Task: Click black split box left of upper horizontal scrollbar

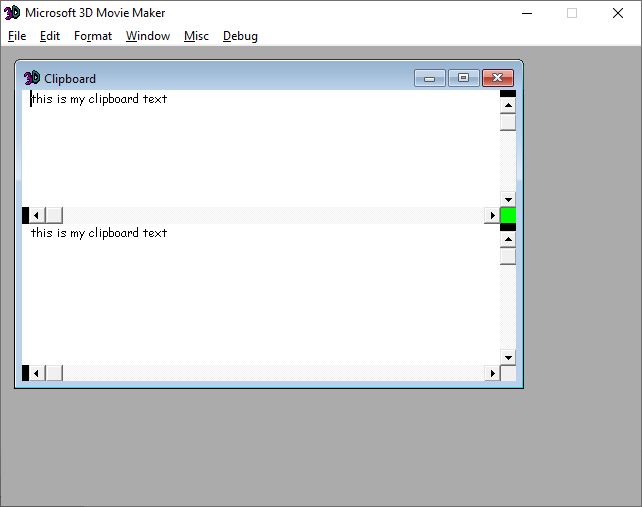Action: click(25, 215)
